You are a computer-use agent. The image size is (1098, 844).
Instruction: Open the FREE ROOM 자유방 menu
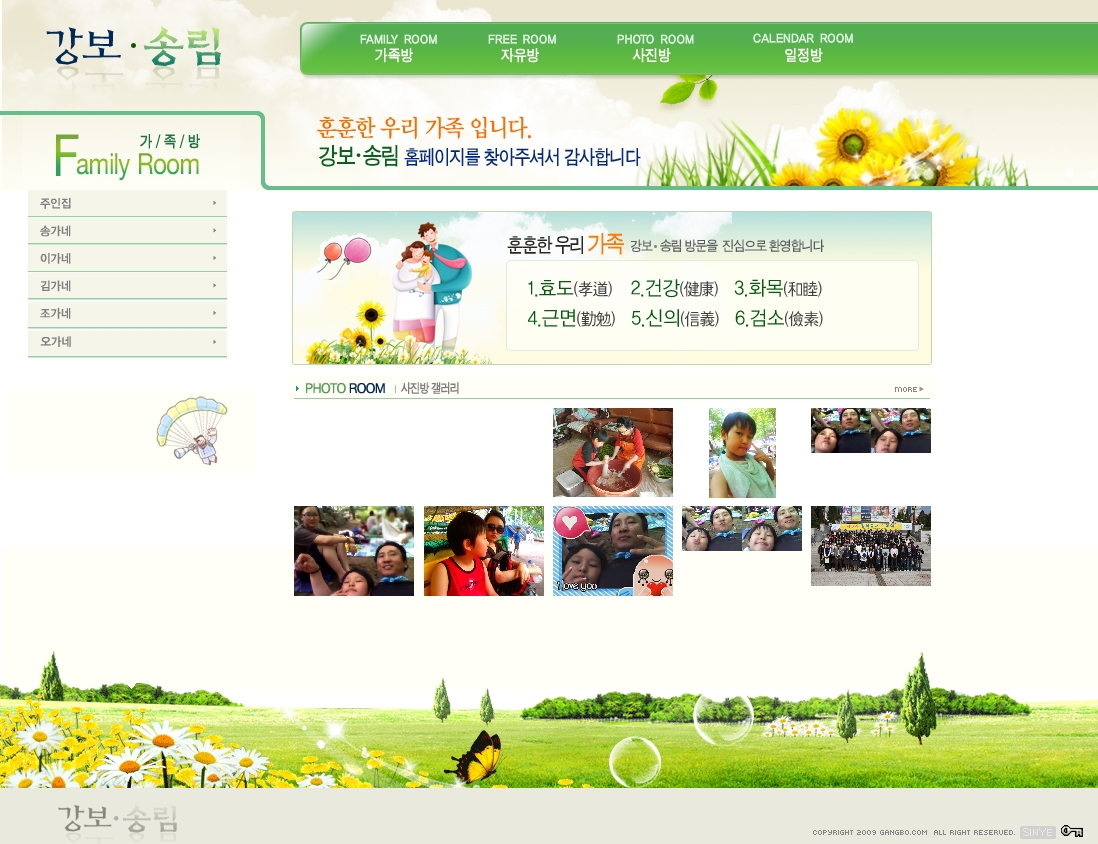tap(521, 47)
